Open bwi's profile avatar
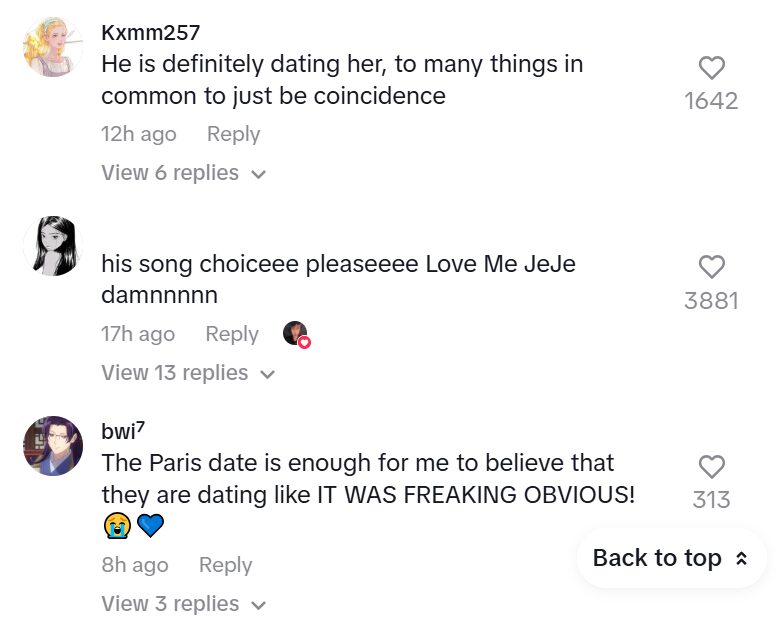 pos(52,446)
